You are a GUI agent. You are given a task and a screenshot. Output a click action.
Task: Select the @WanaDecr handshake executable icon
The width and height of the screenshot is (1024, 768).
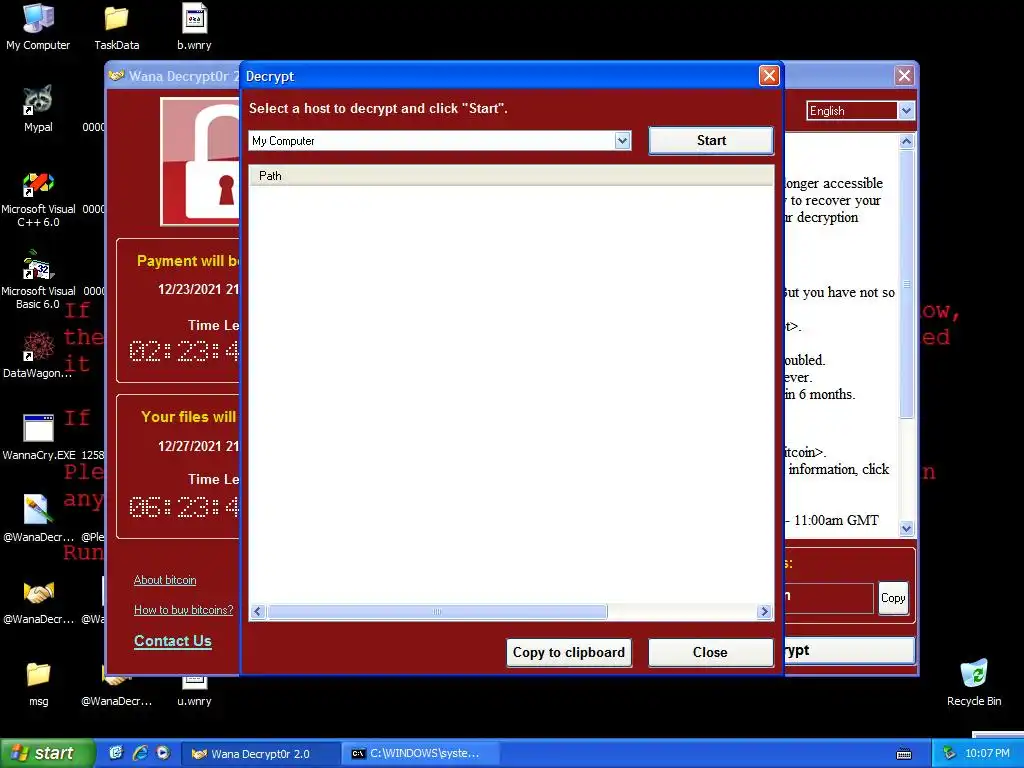tap(38, 601)
